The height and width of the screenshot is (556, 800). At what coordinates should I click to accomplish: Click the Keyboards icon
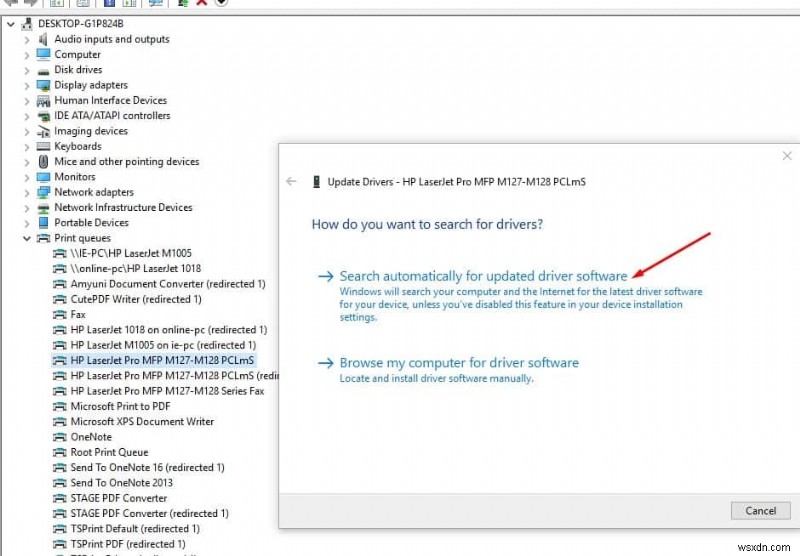(x=43, y=147)
